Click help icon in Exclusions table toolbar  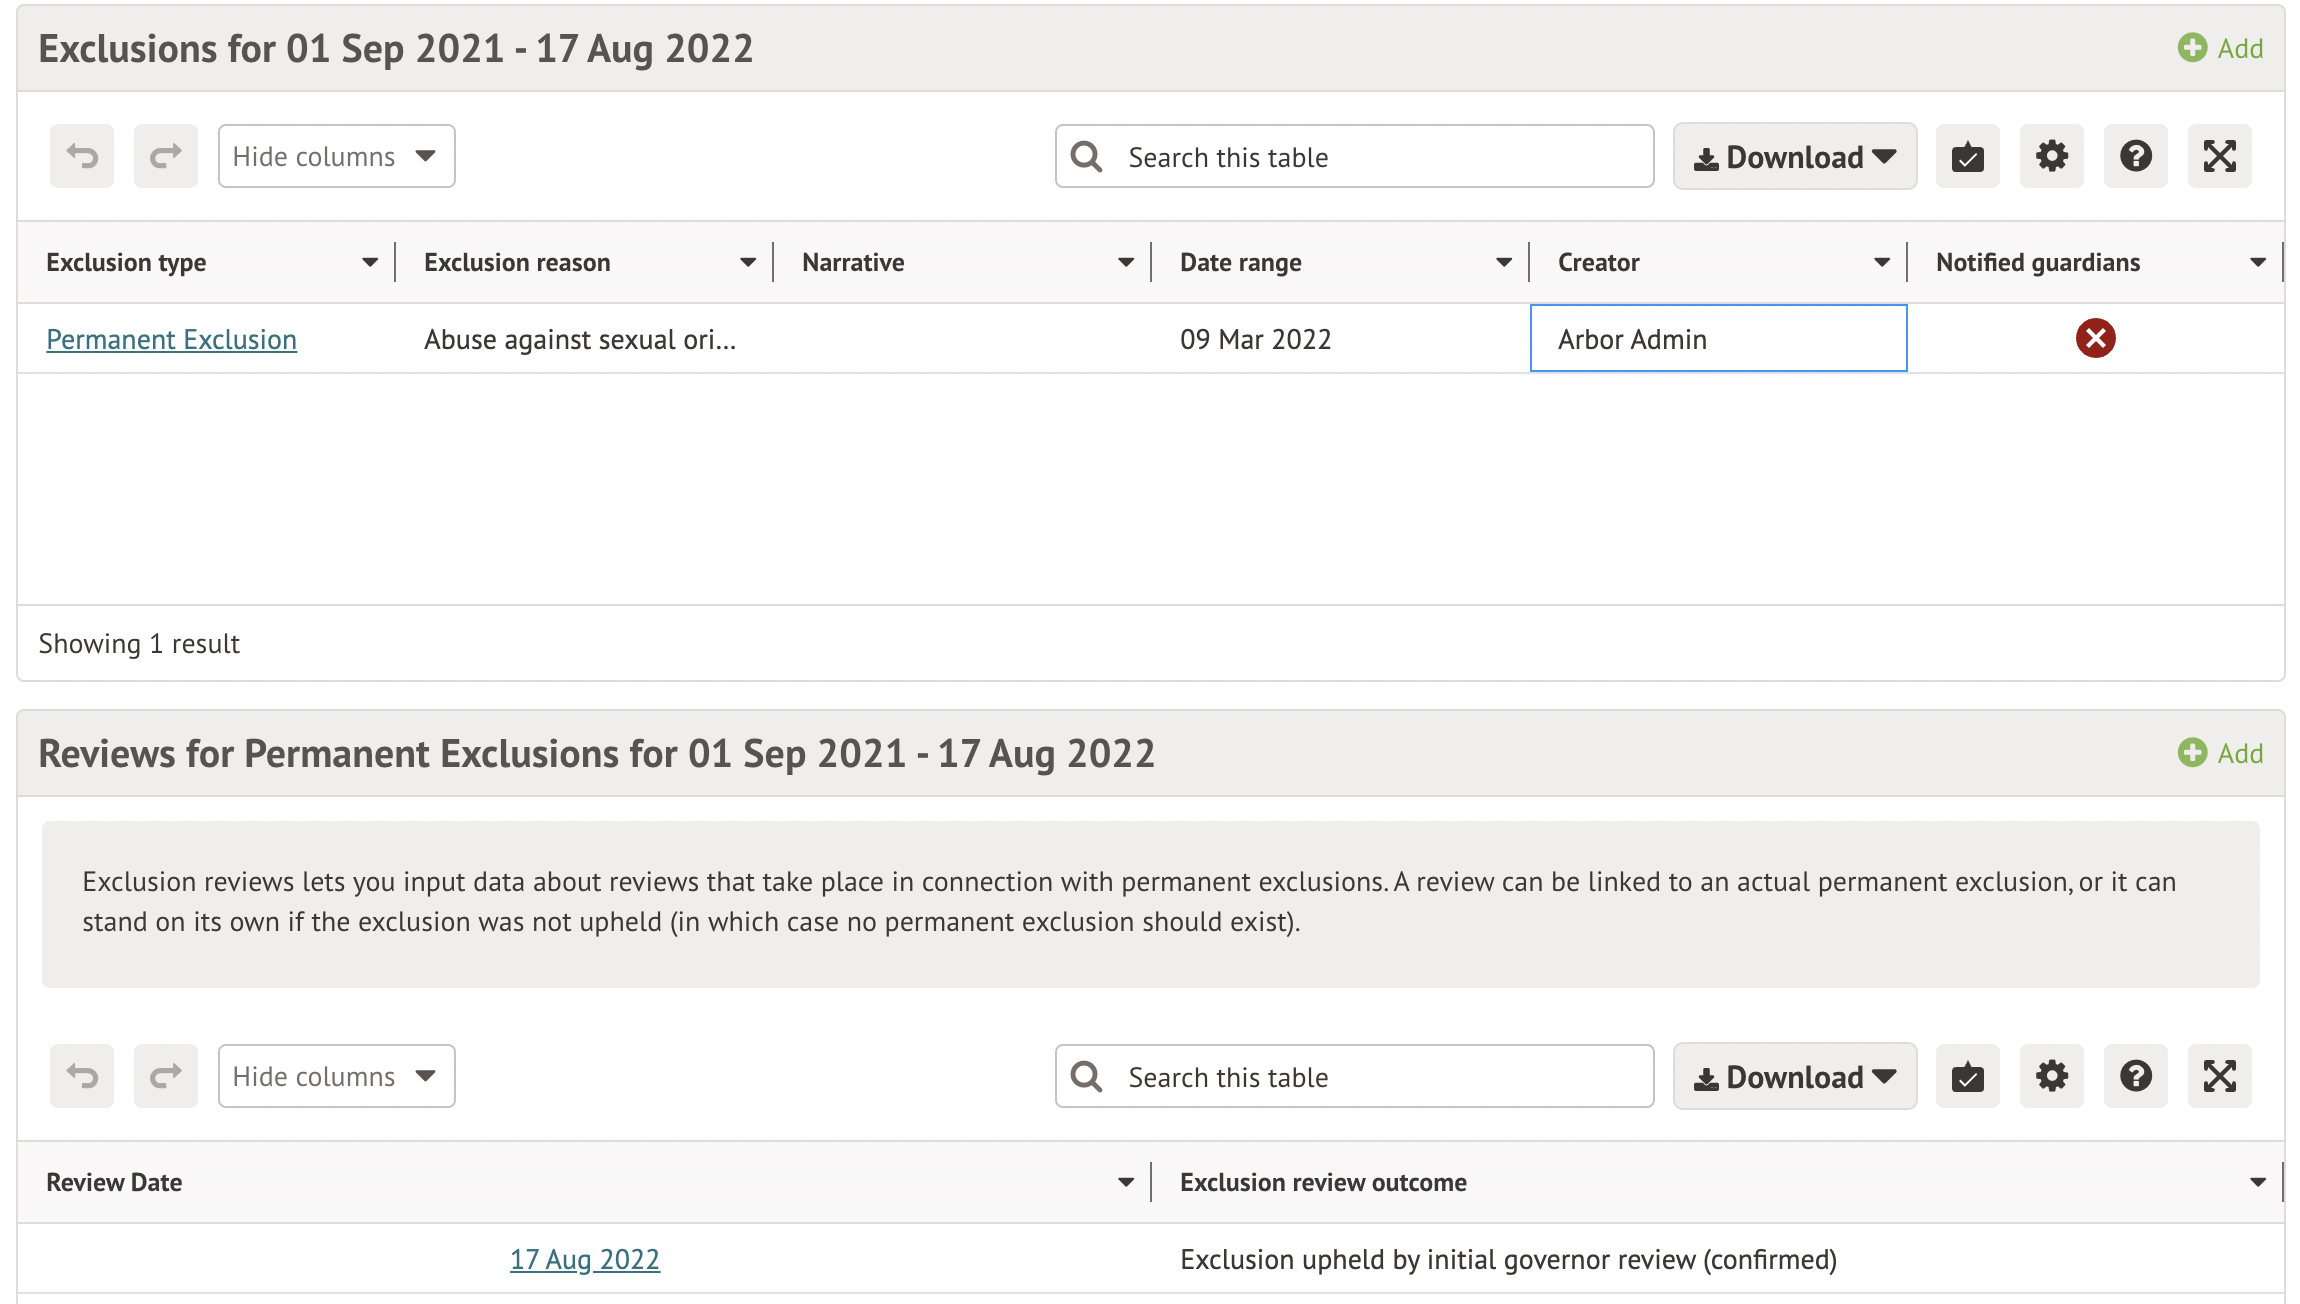coord(2135,156)
